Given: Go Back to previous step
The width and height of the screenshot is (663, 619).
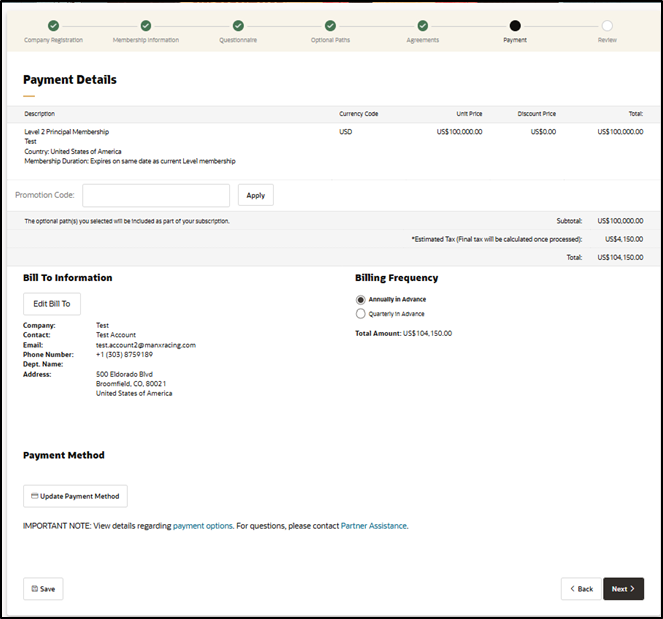Looking at the screenshot, I should tap(581, 589).
